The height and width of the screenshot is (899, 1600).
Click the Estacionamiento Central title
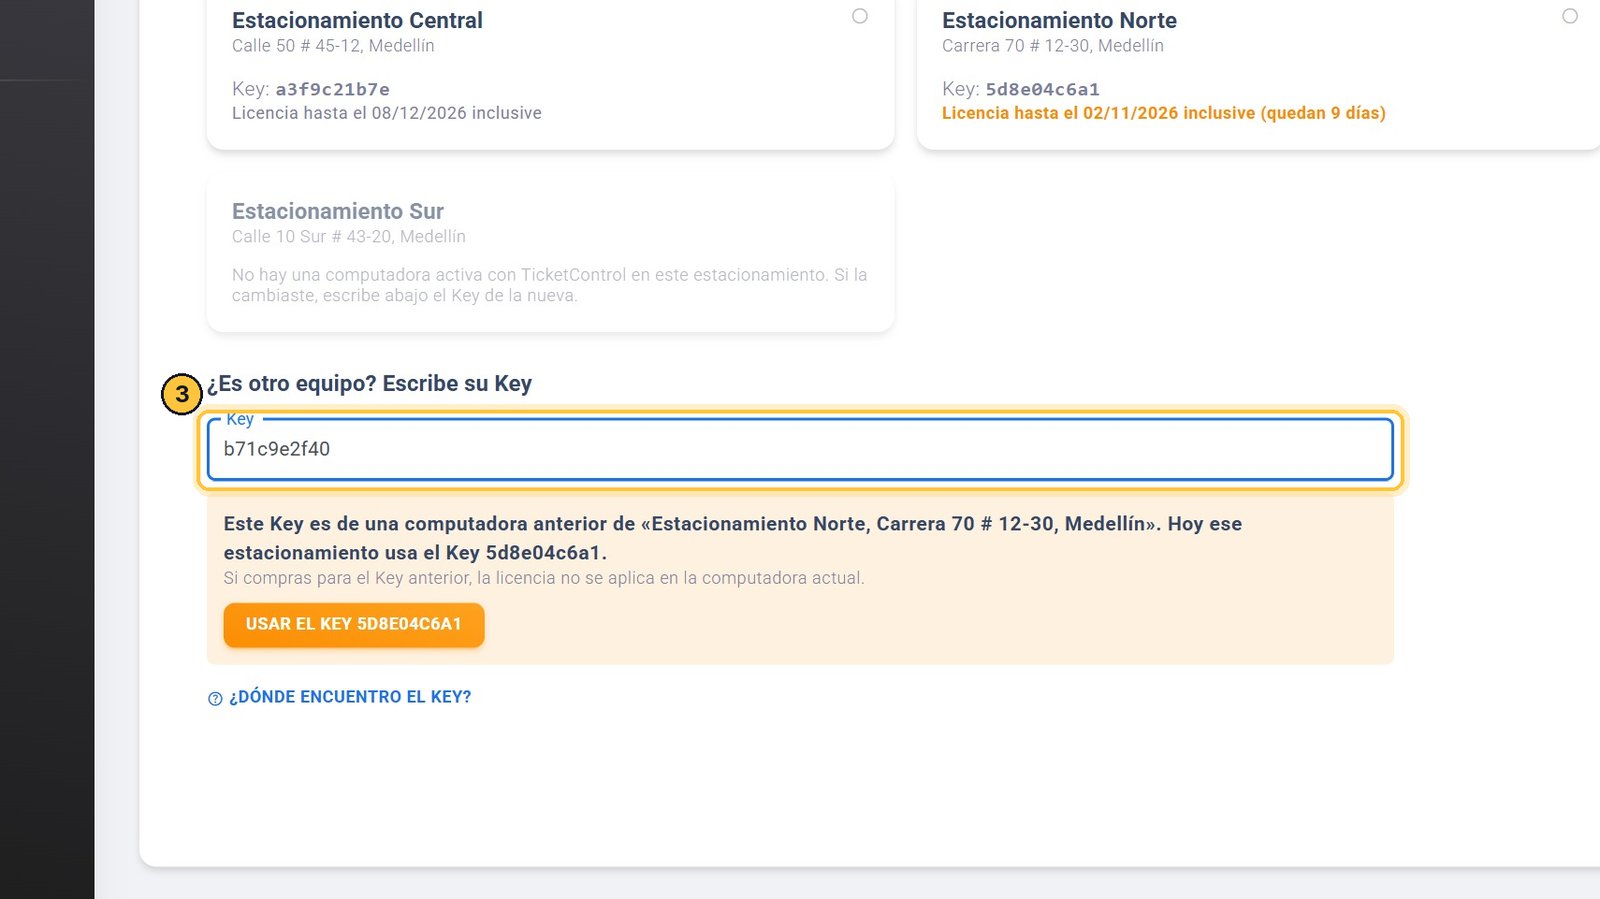point(357,20)
